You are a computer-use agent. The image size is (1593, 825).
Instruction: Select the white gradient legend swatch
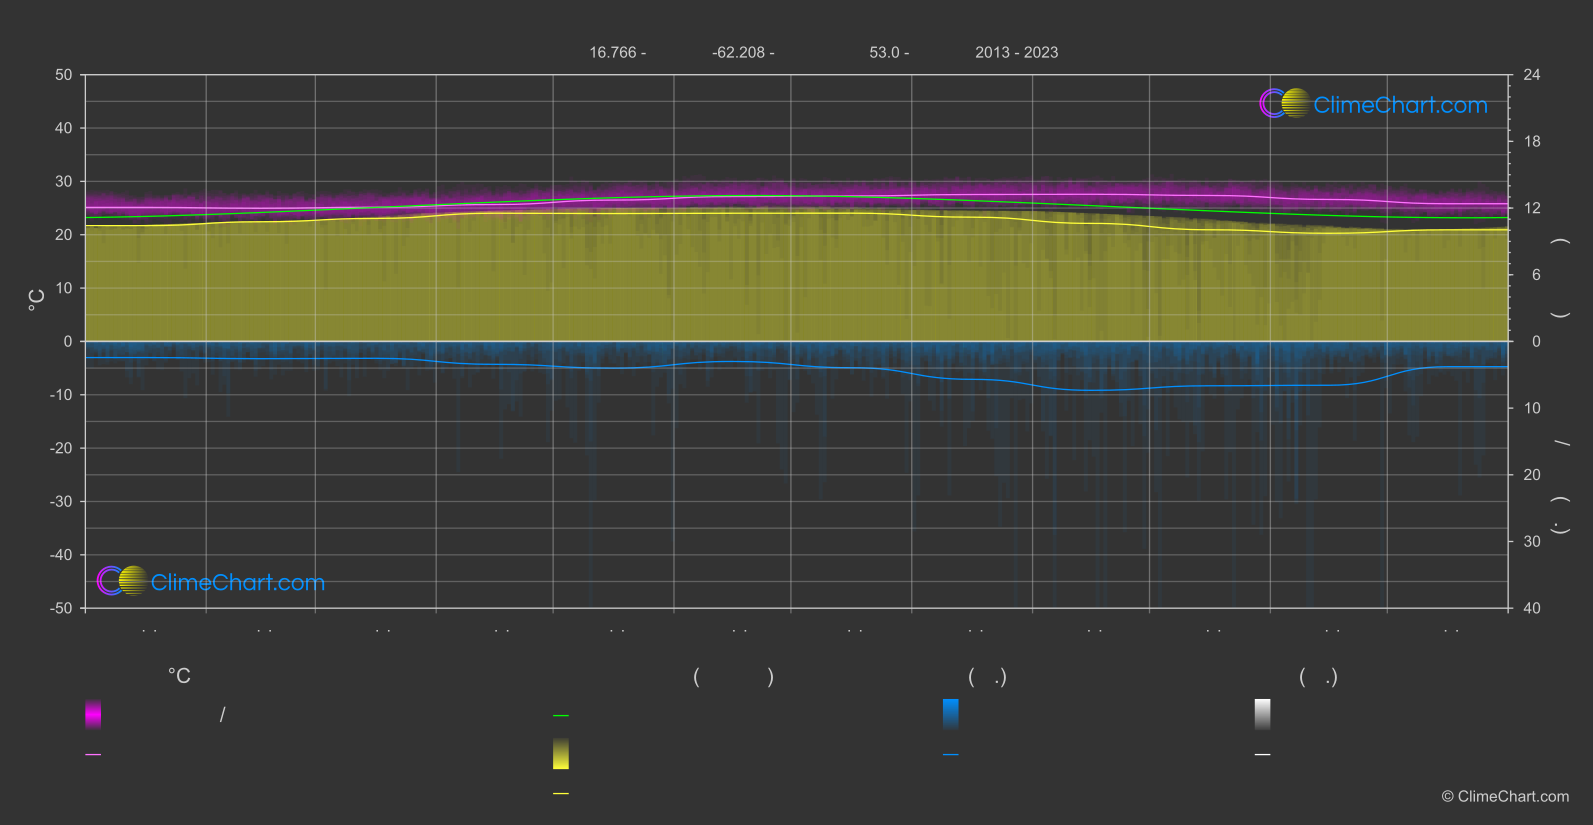point(1262,714)
